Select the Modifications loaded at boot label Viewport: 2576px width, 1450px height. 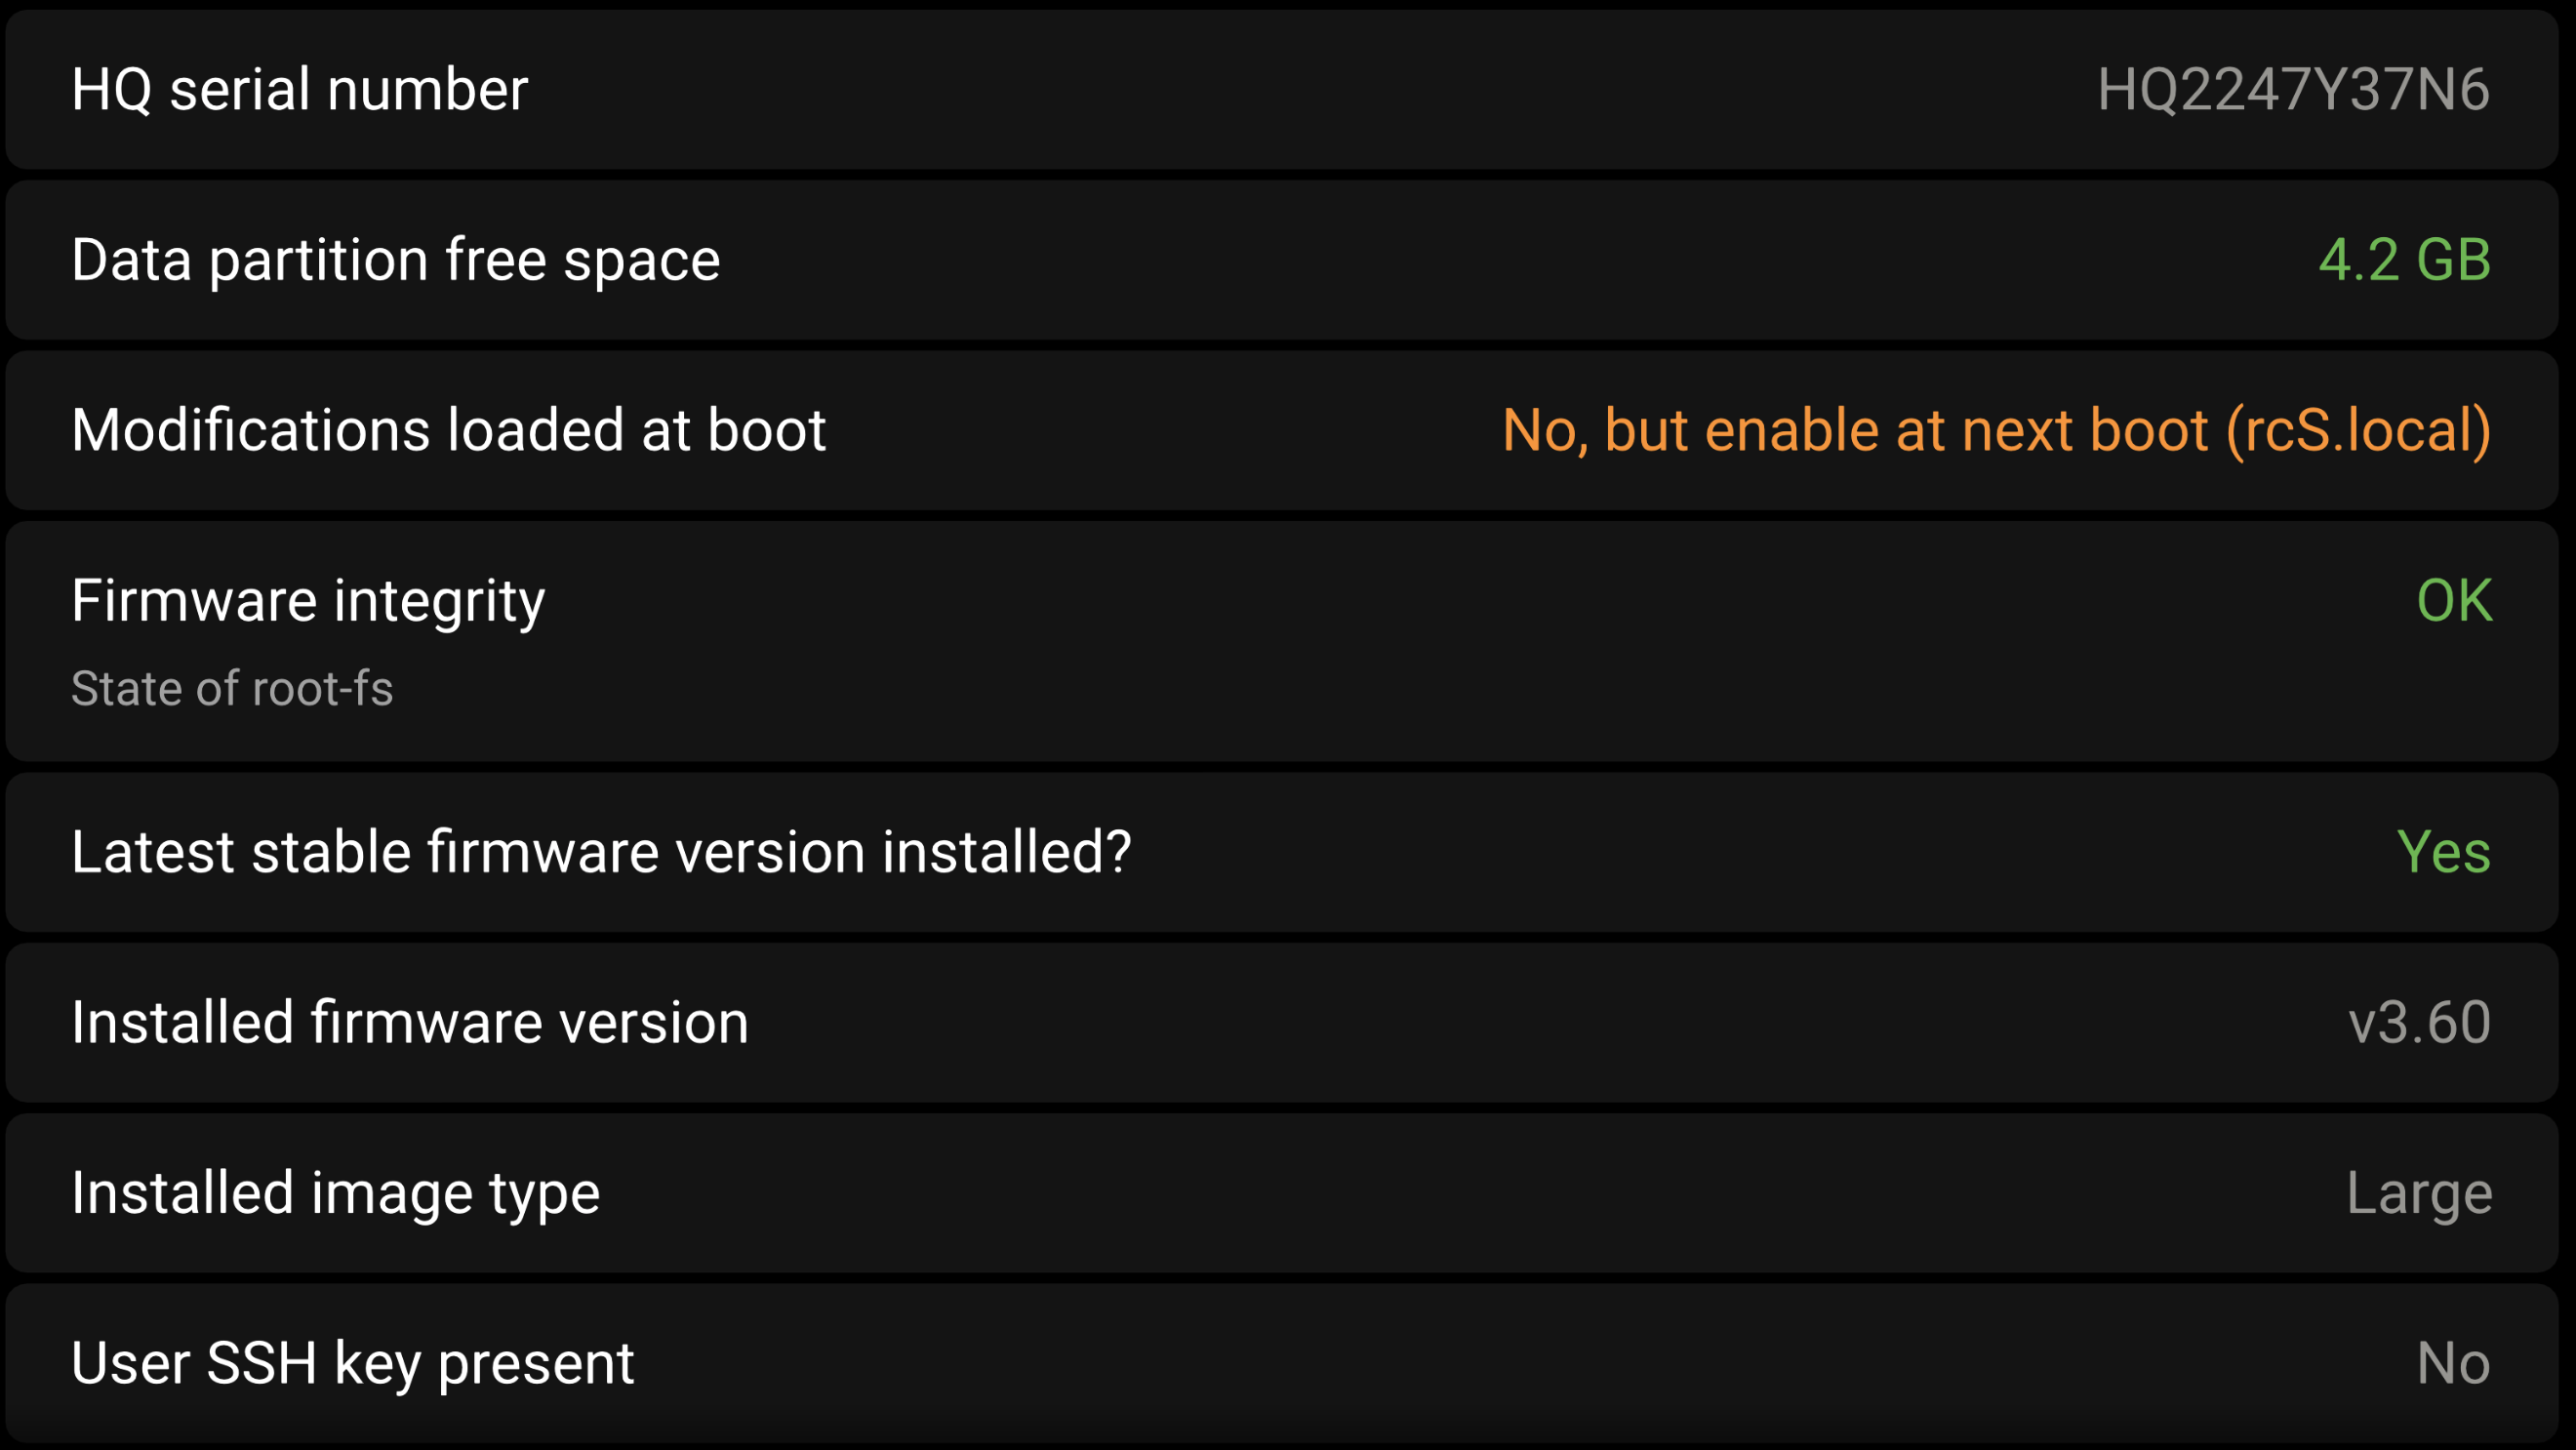click(448, 430)
